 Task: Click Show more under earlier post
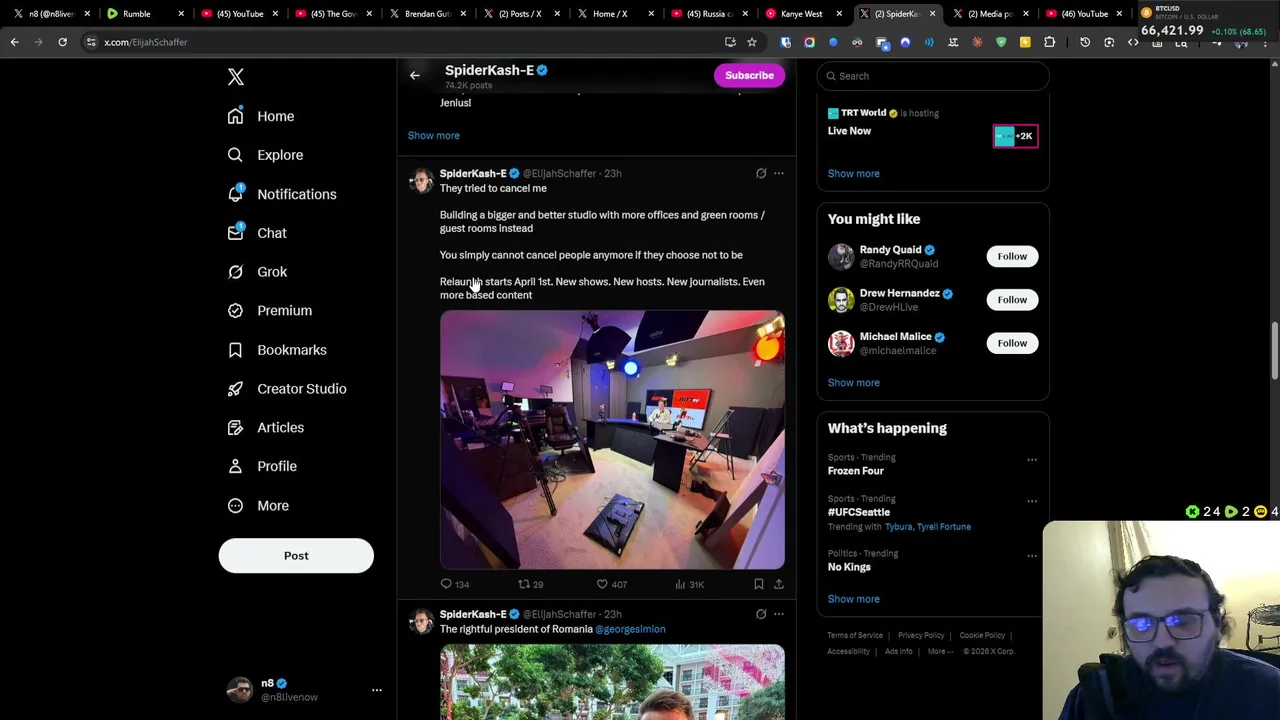pos(434,135)
